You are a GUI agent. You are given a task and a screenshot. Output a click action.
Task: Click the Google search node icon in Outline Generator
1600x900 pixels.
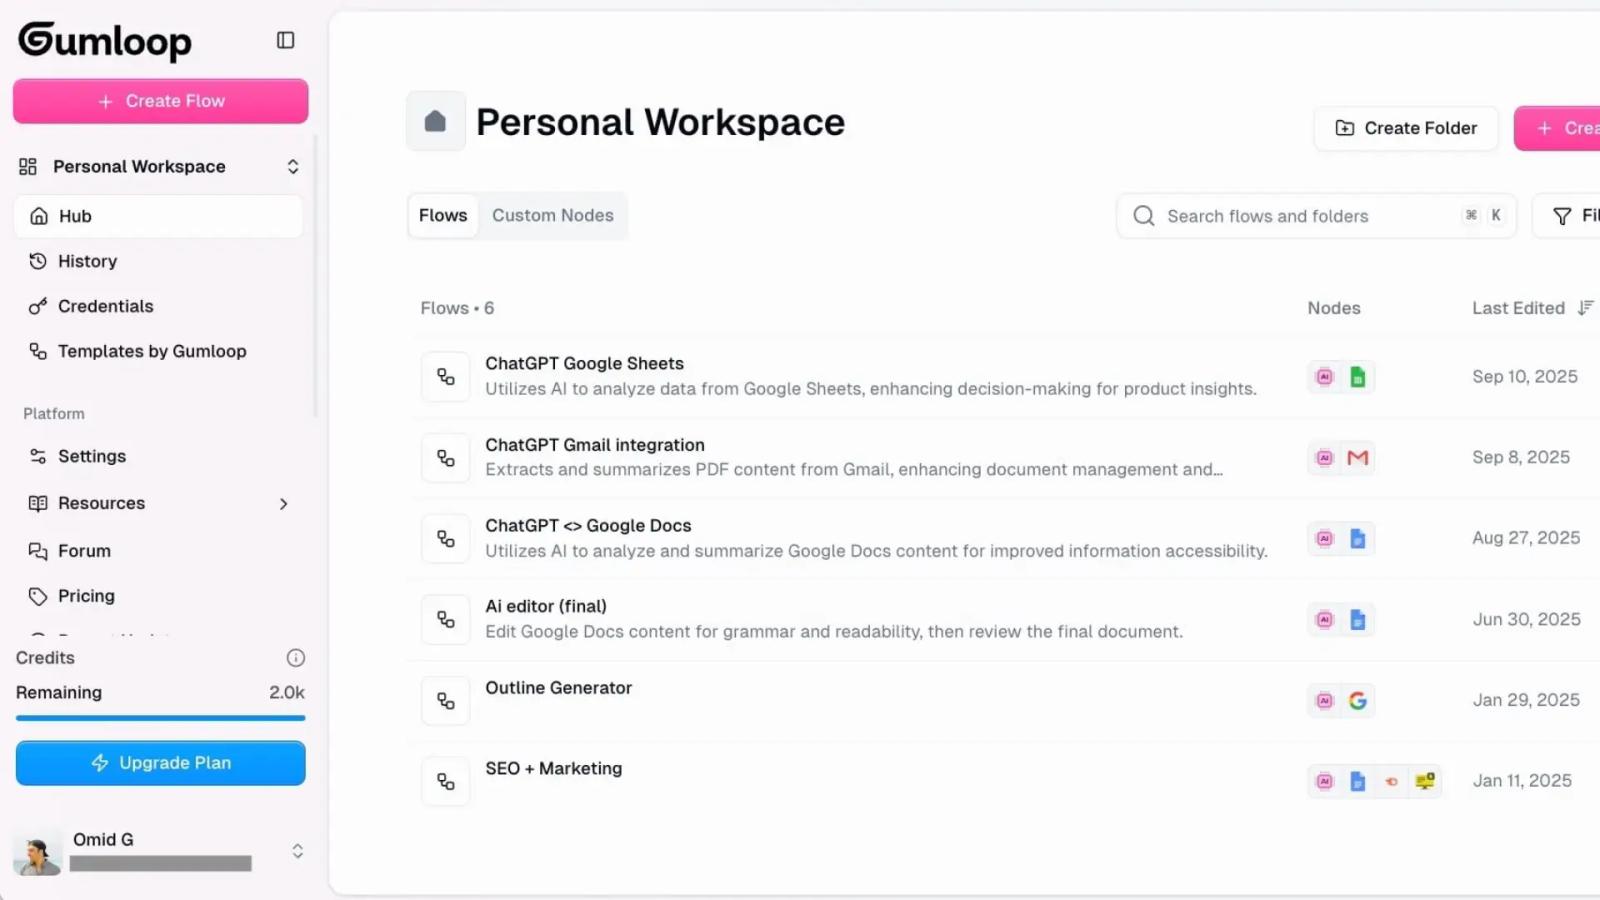pyautogui.click(x=1358, y=701)
